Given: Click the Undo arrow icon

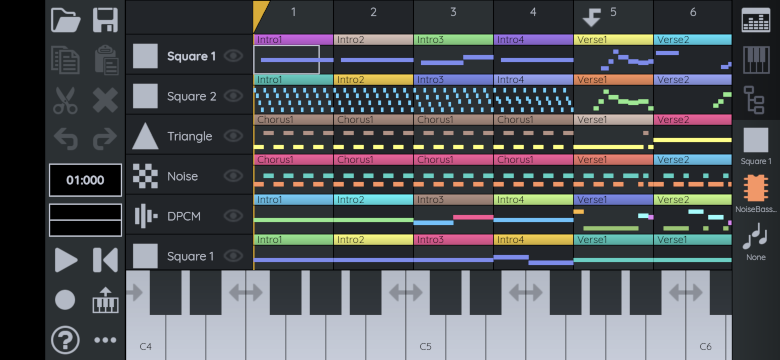Looking at the screenshot, I should [66, 139].
